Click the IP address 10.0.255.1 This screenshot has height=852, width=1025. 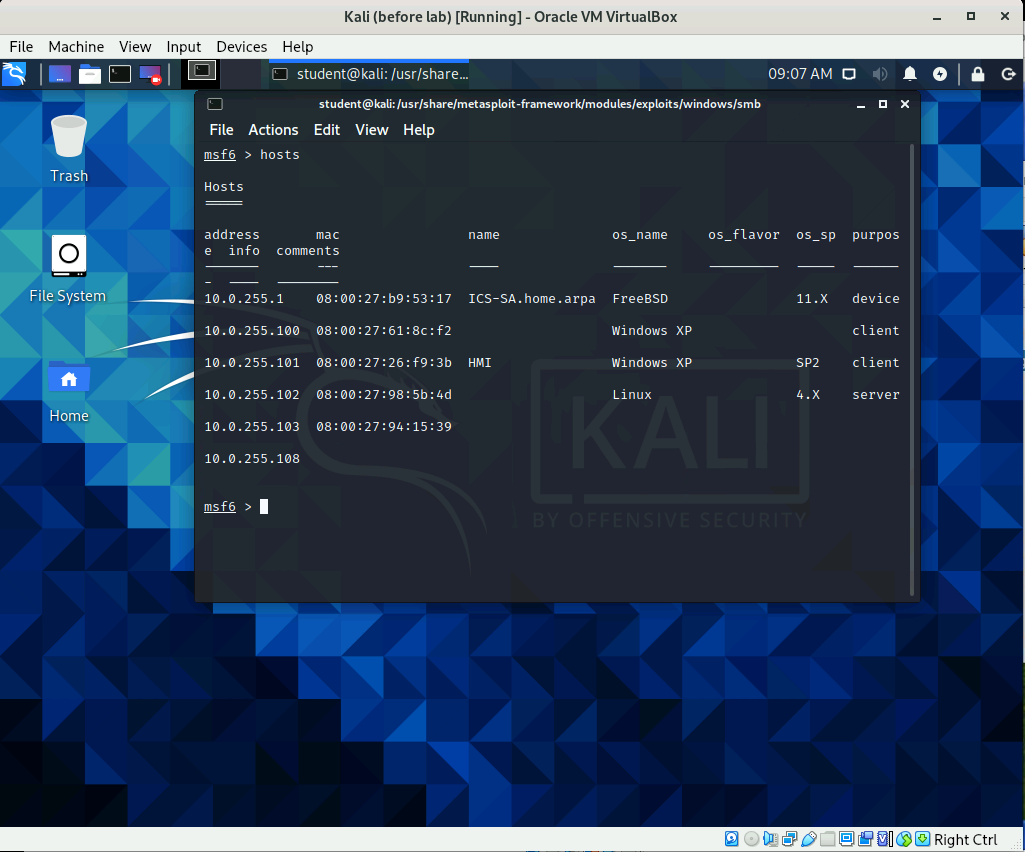[244, 299]
